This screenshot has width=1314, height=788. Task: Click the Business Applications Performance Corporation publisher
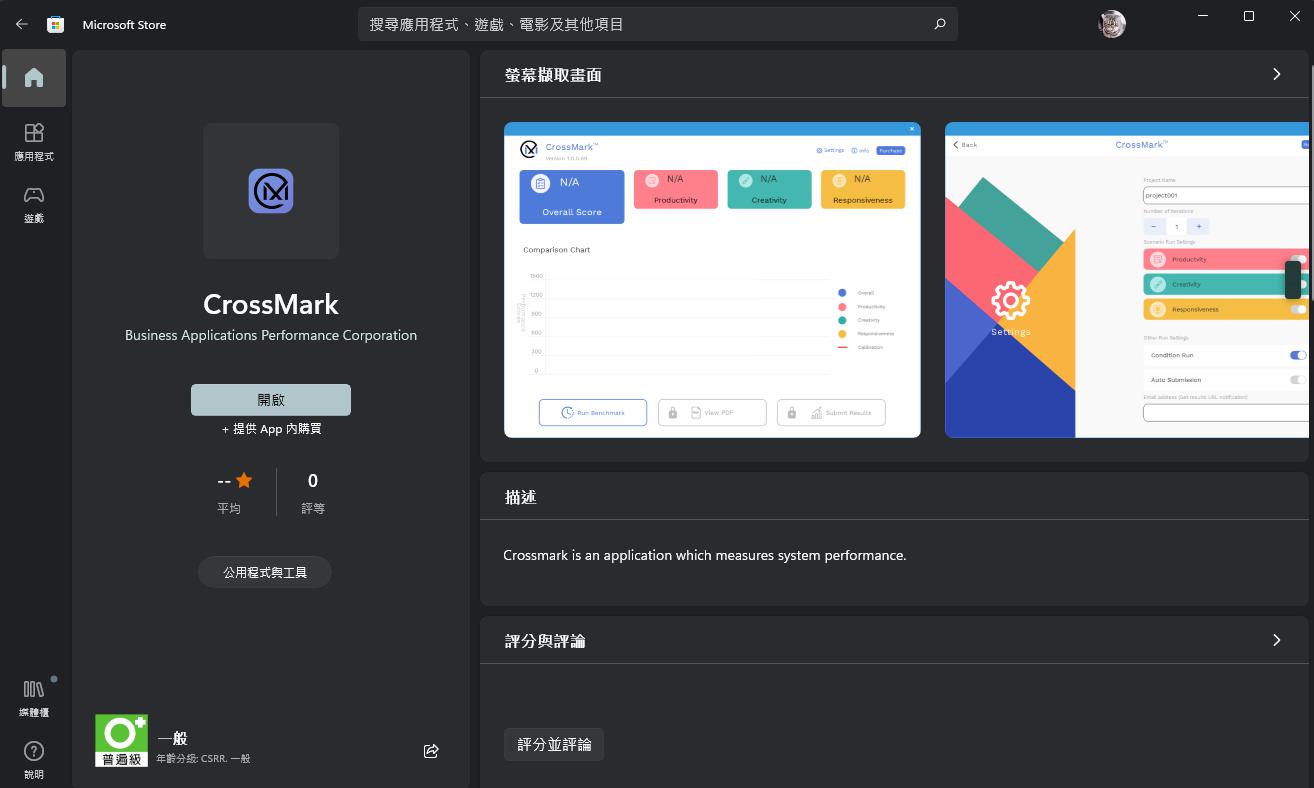point(271,335)
